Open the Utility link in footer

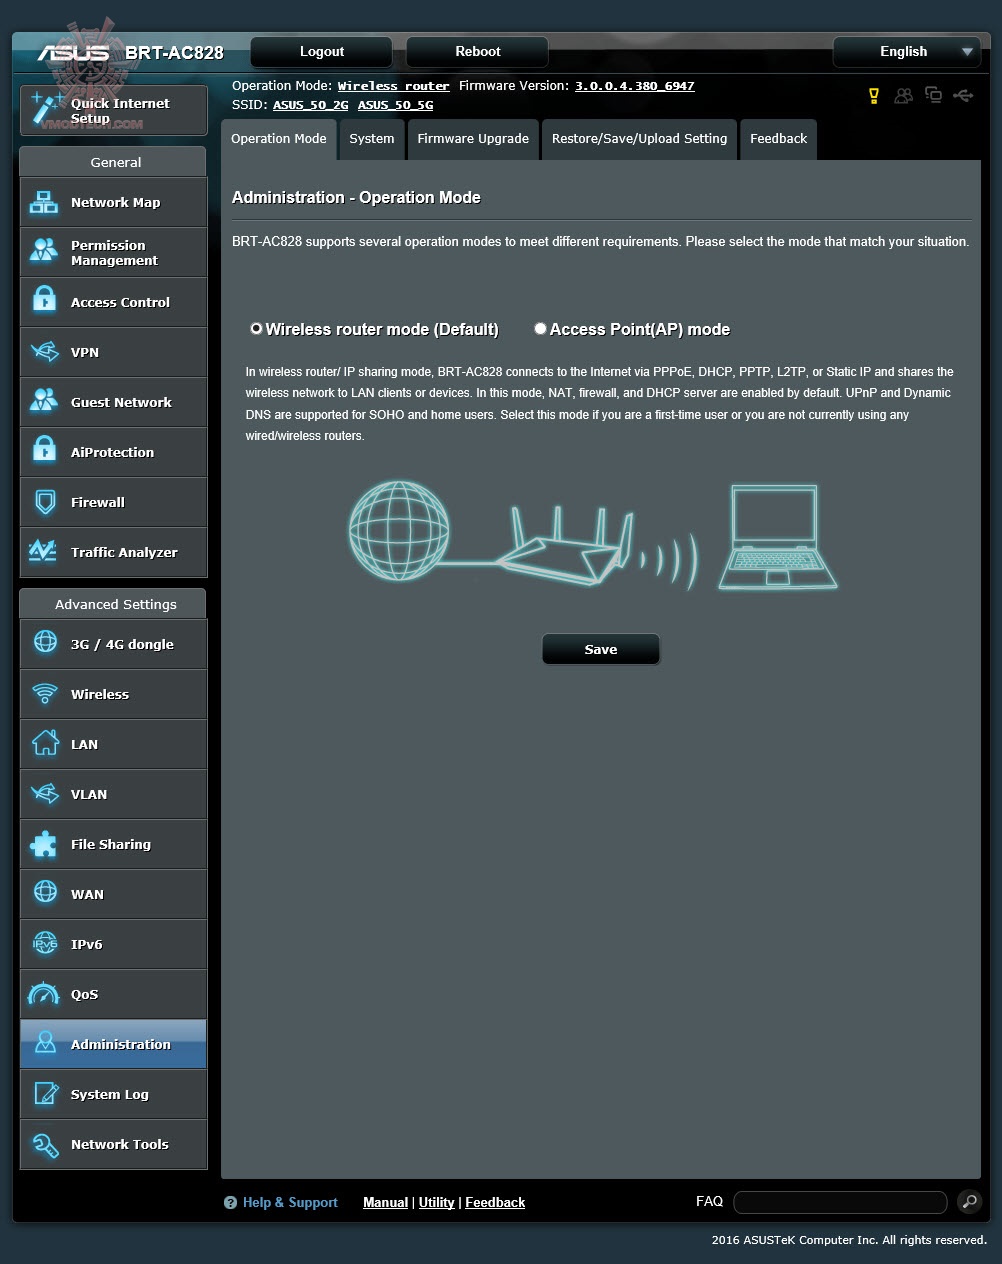pos(436,1203)
